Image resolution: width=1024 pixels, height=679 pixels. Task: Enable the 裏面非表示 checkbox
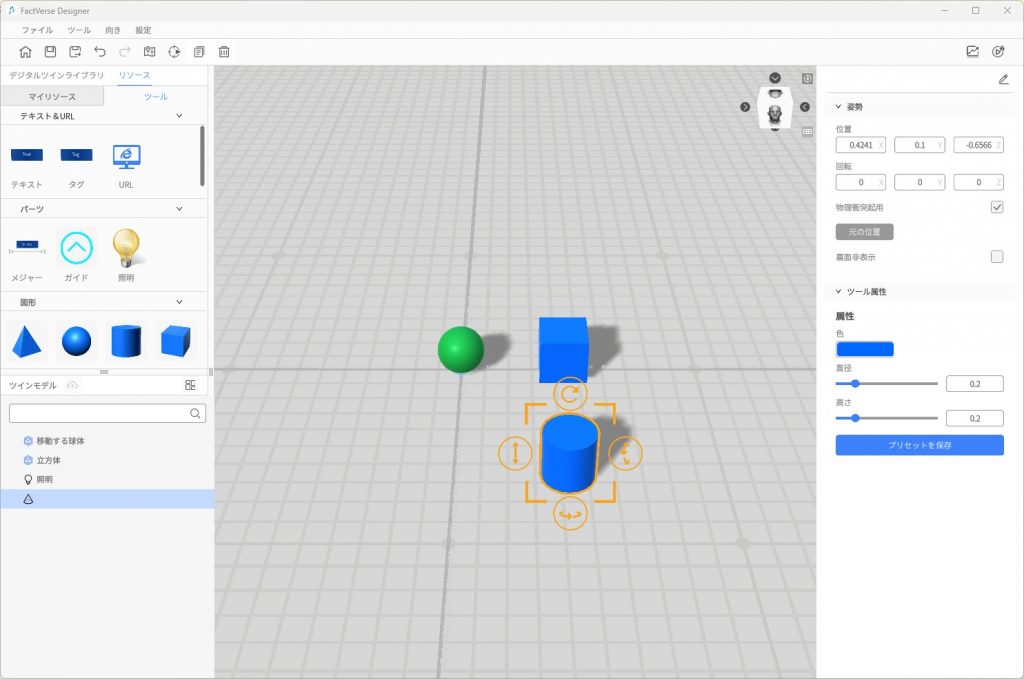tap(997, 257)
